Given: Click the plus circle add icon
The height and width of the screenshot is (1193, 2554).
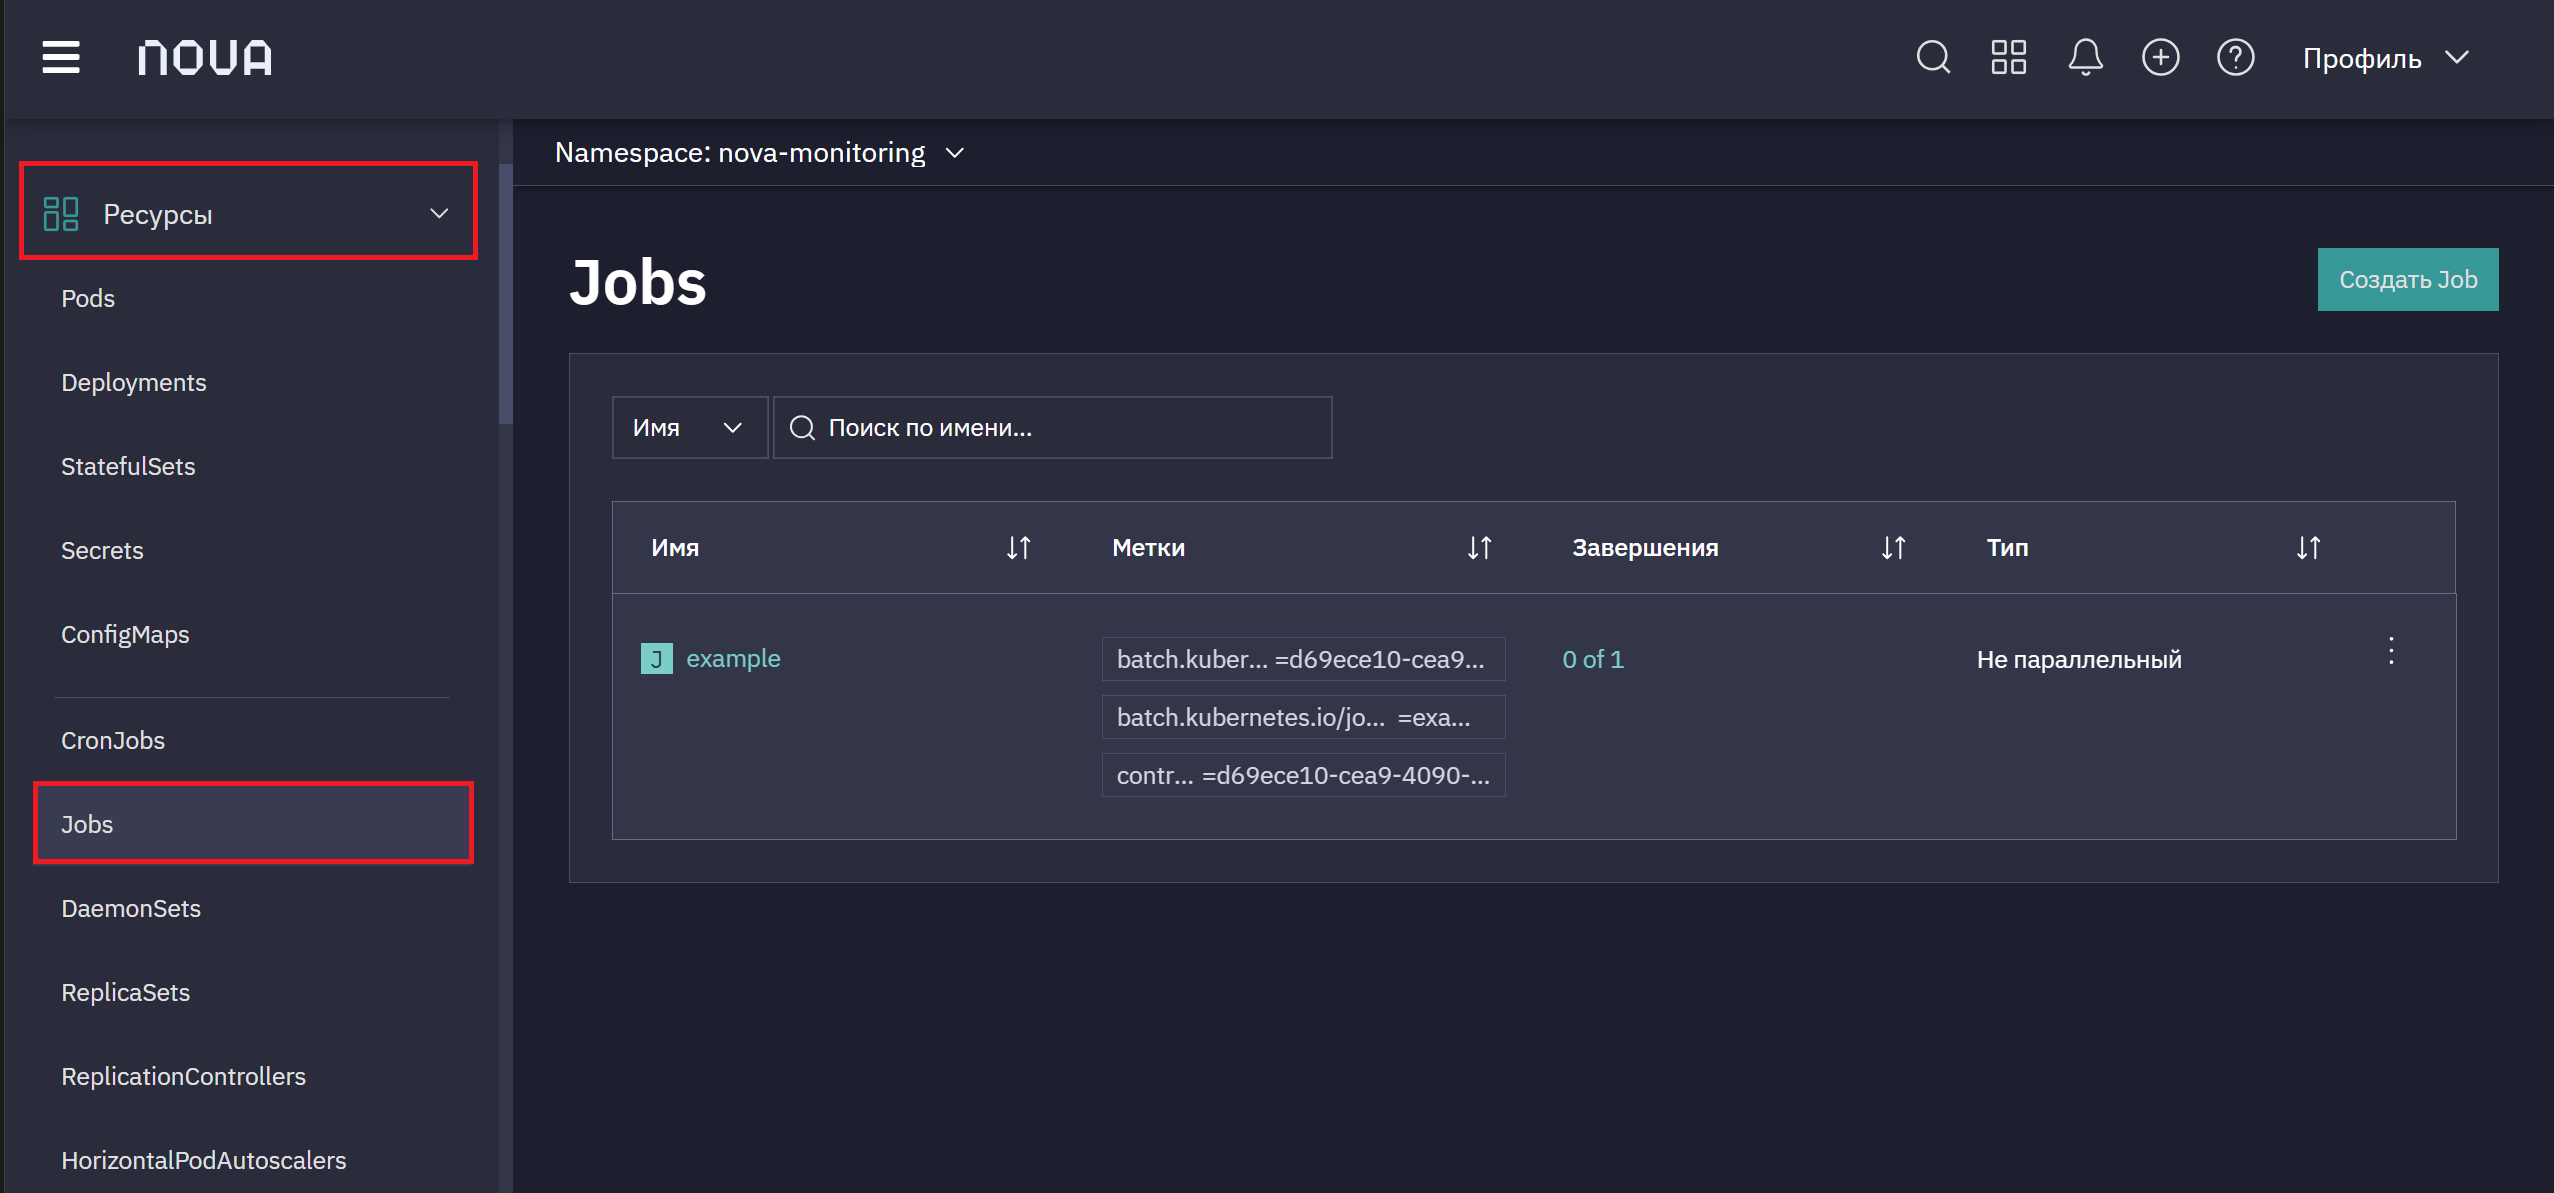Looking at the screenshot, I should (x=2160, y=57).
